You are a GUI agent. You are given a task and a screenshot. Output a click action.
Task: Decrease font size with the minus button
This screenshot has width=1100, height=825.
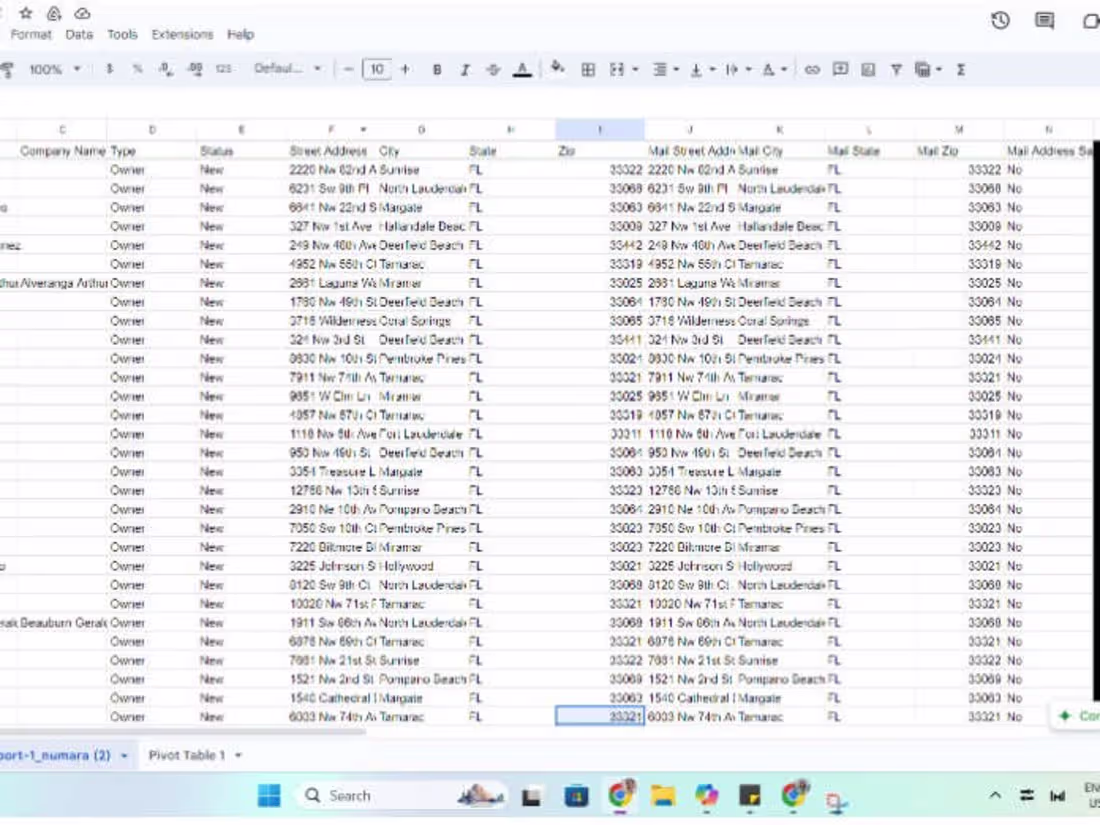[x=349, y=69]
